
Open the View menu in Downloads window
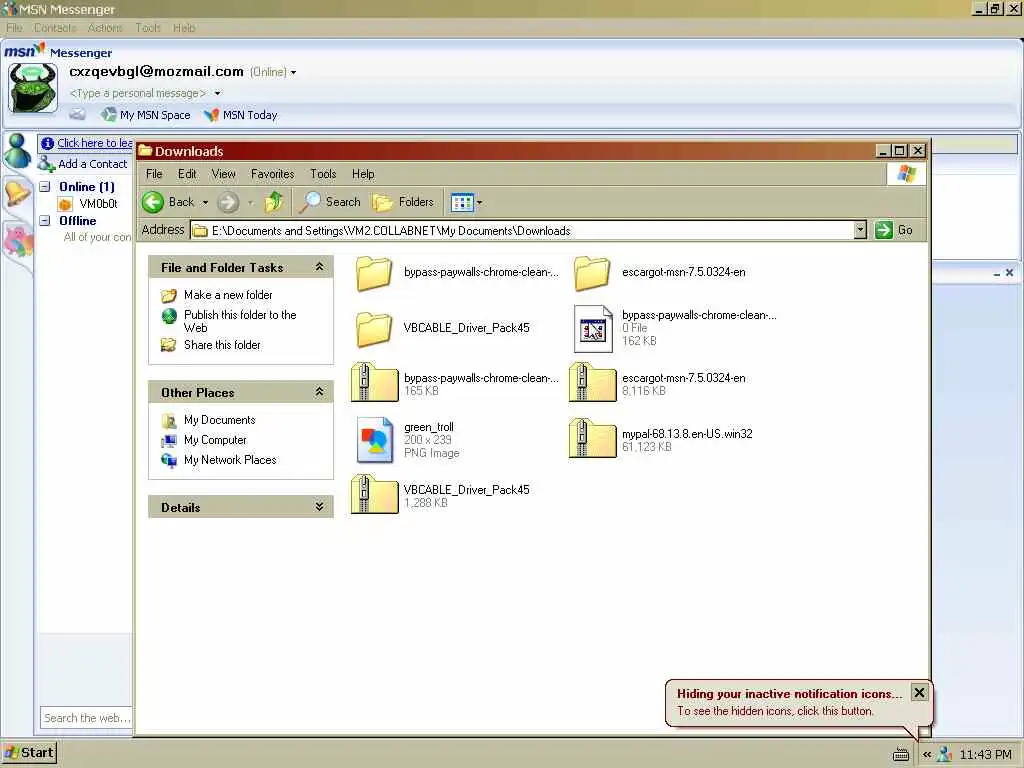(223, 174)
